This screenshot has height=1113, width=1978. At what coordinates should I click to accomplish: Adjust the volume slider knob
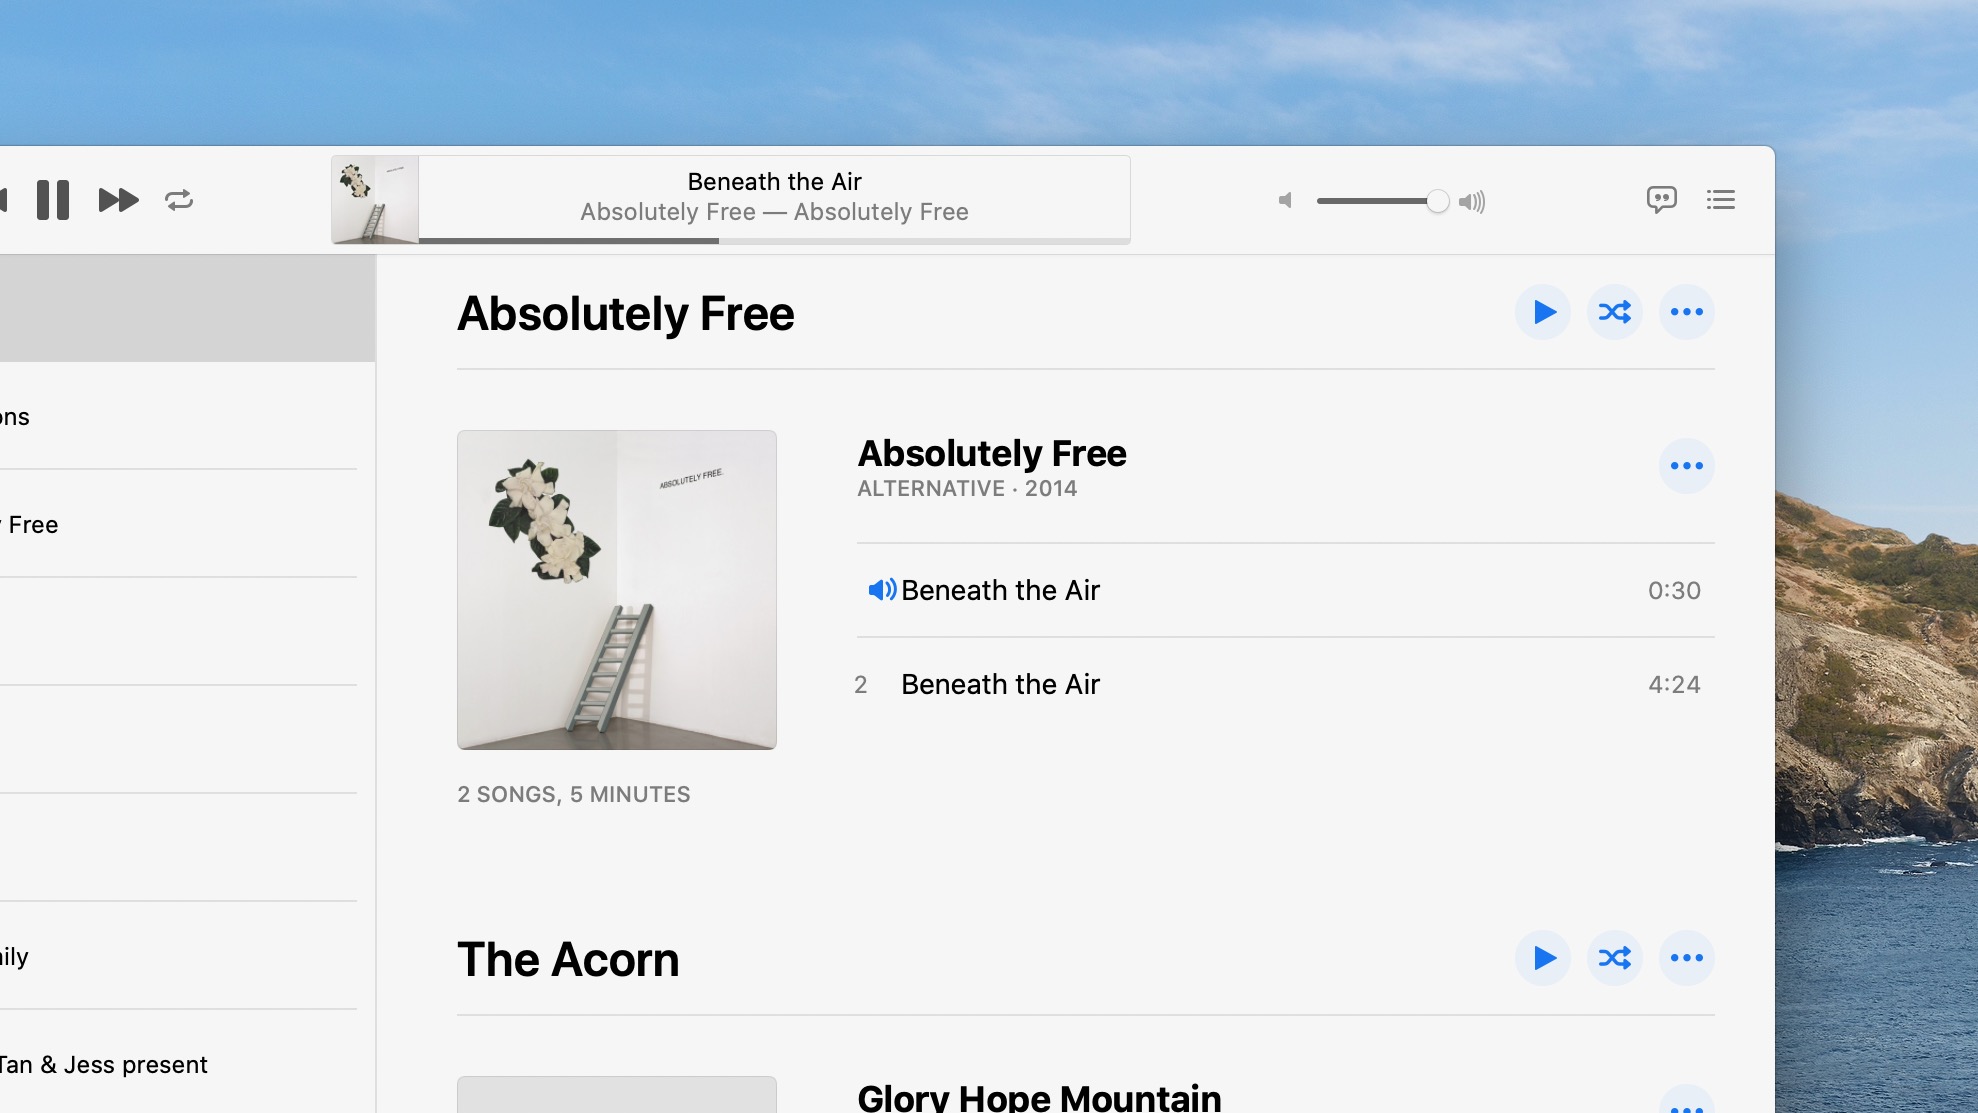pyautogui.click(x=1437, y=201)
